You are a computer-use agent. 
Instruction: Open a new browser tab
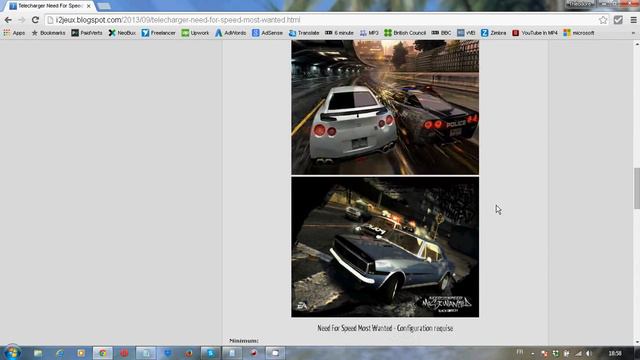[x=104, y=6]
